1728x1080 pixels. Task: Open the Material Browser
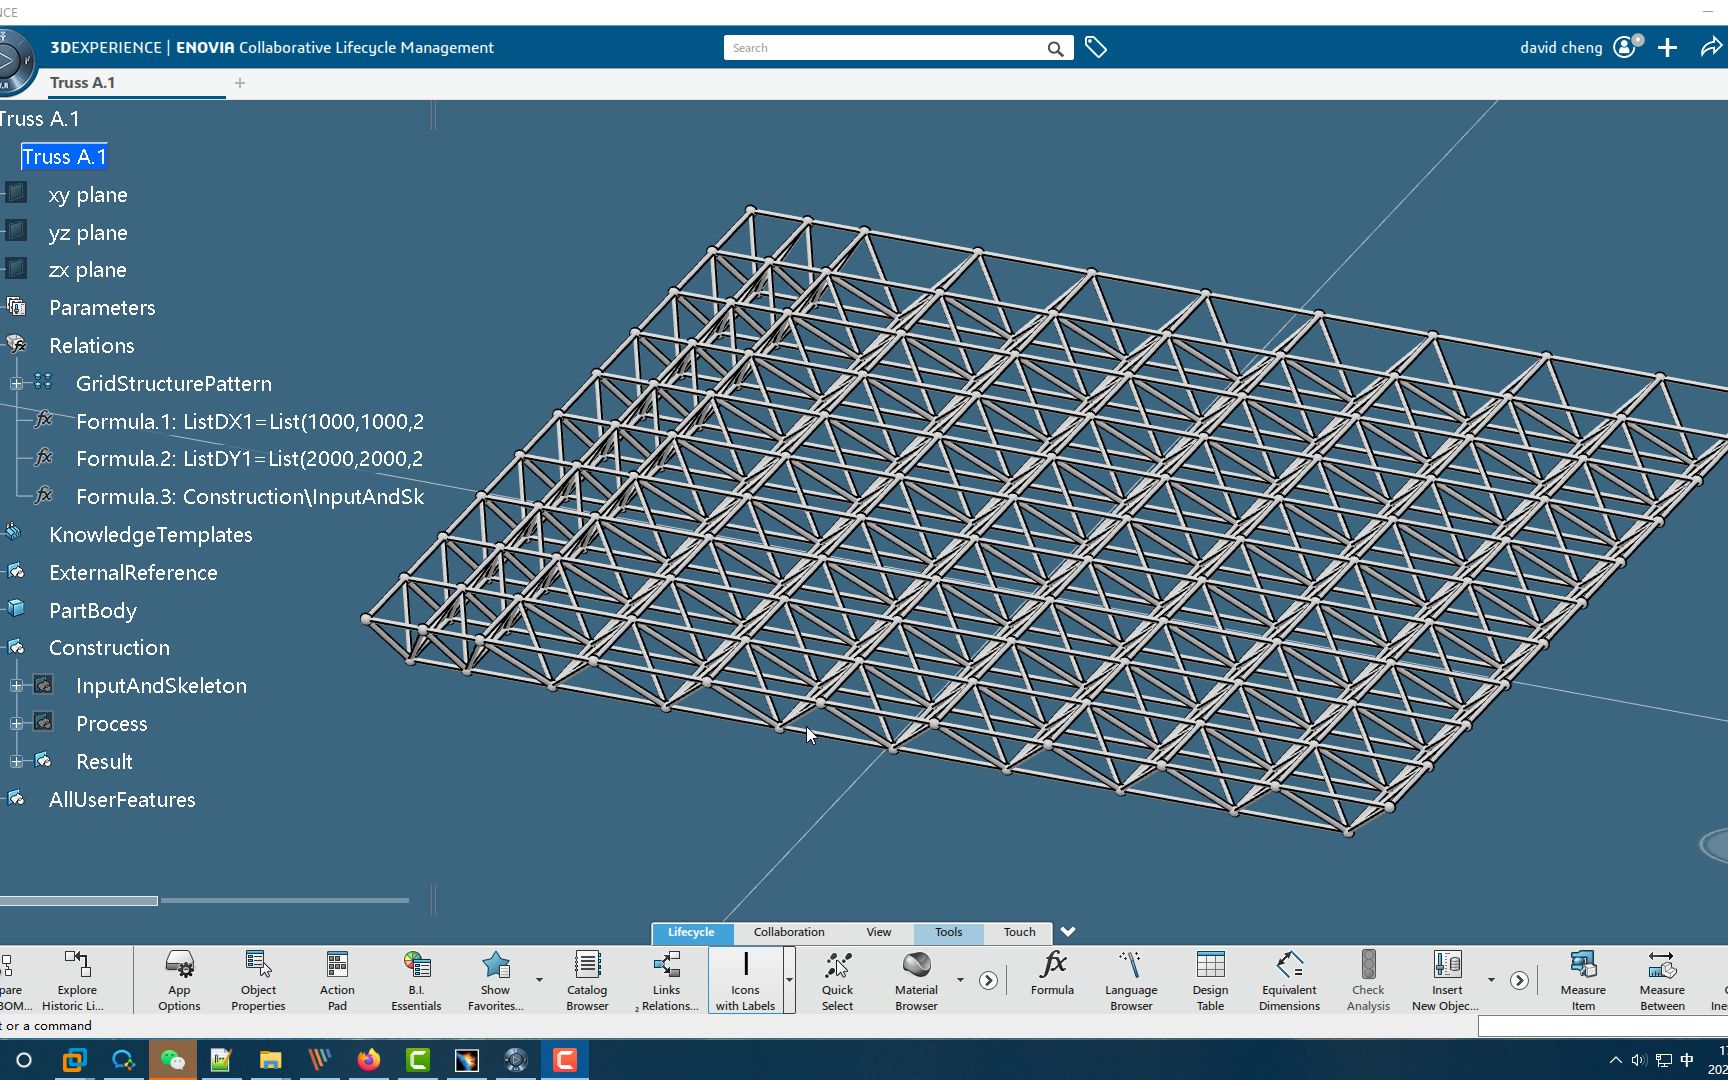914,978
